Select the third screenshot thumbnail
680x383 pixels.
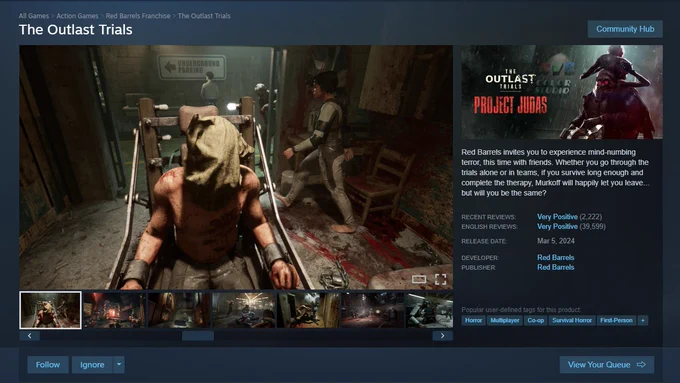(179, 310)
